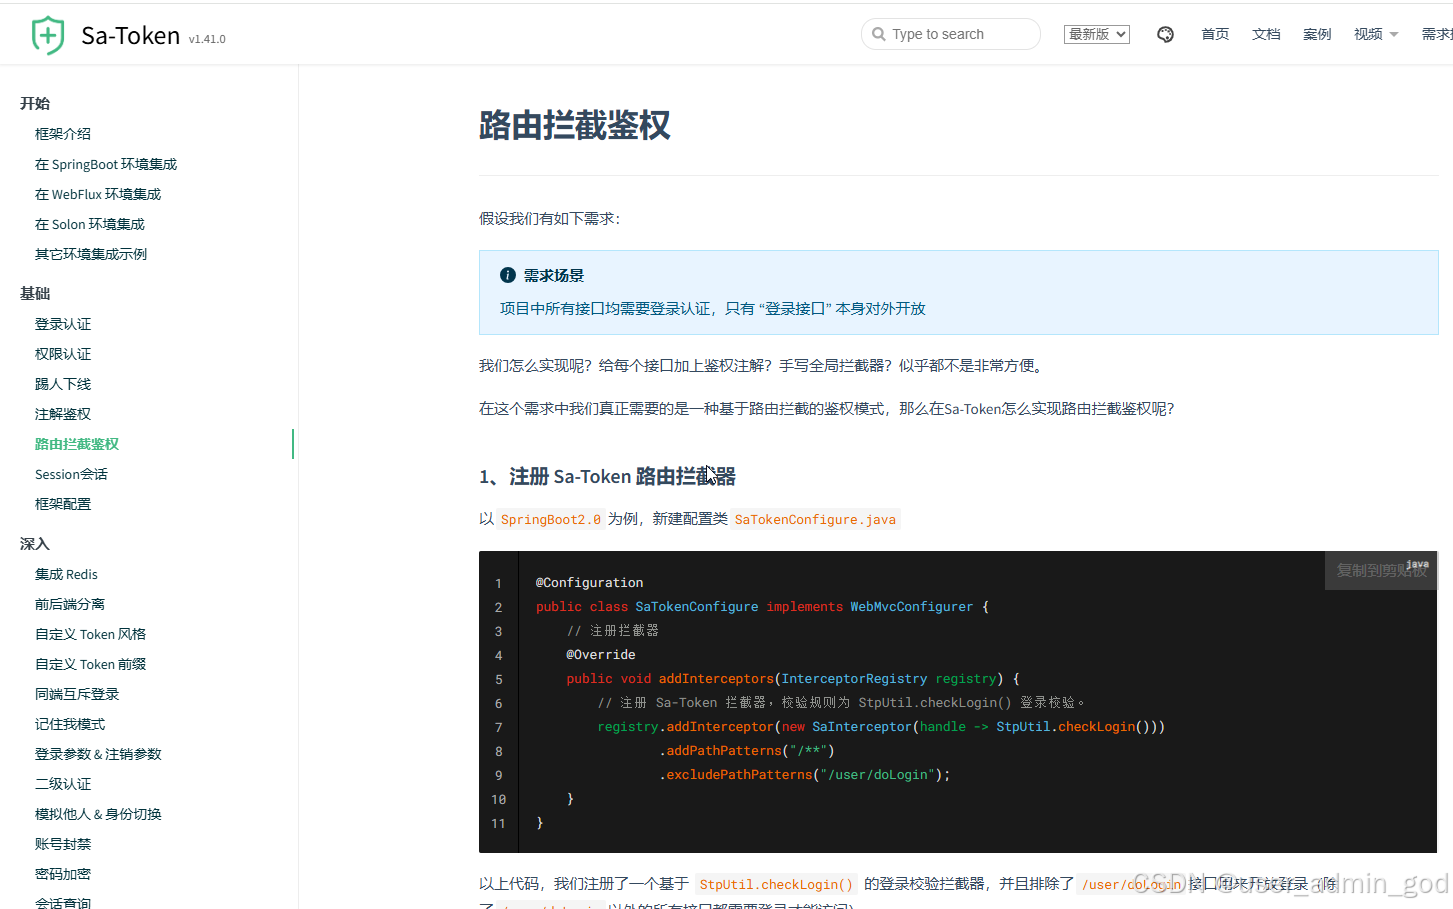Open 在 Solon 环境集成 page

[90, 224]
